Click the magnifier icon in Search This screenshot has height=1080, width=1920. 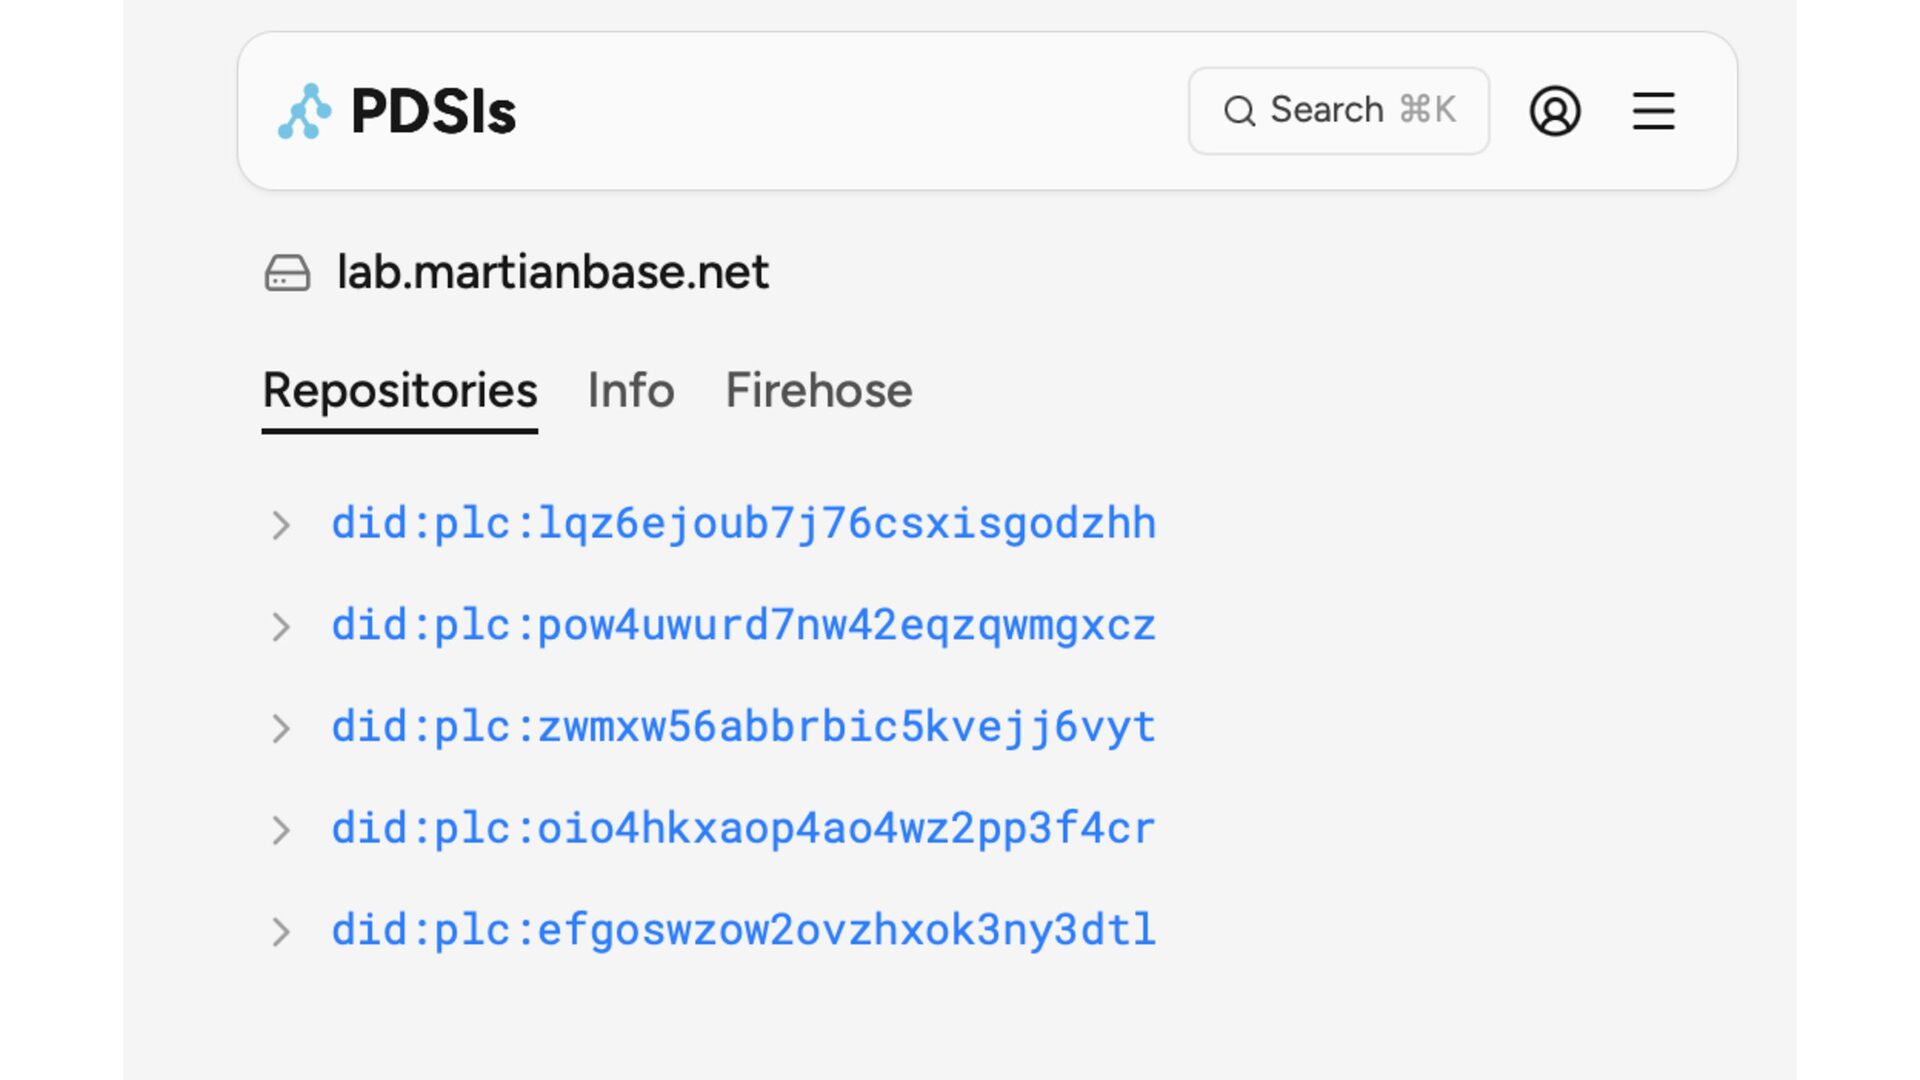[x=1239, y=111]
